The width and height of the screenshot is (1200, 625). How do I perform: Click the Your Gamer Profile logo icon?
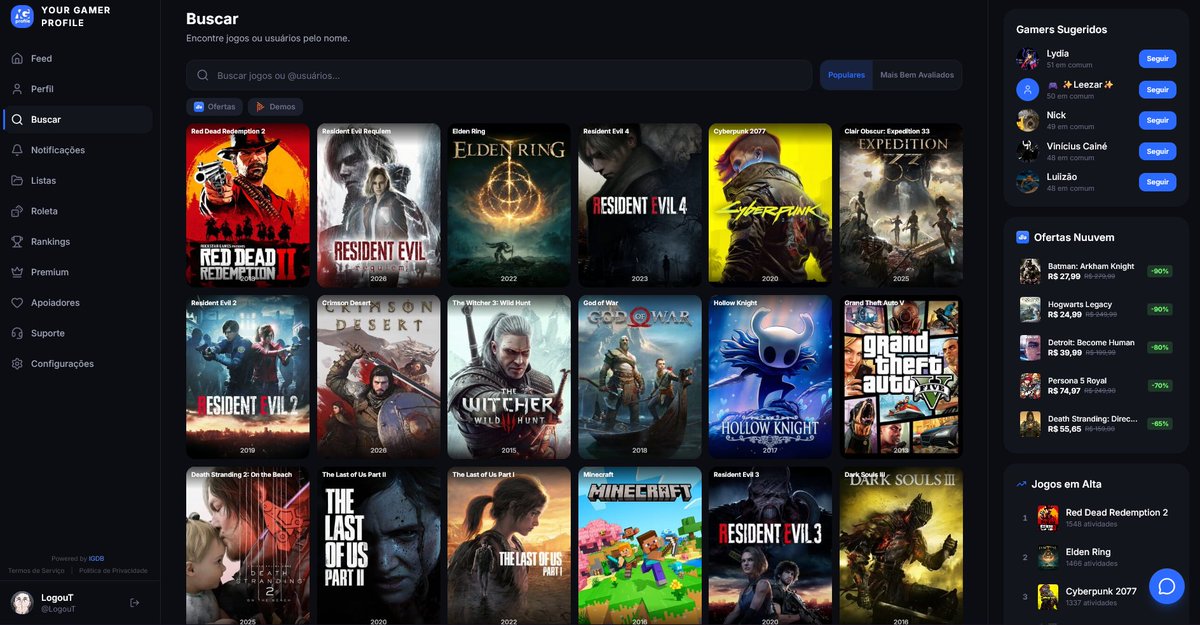point(22,16)
